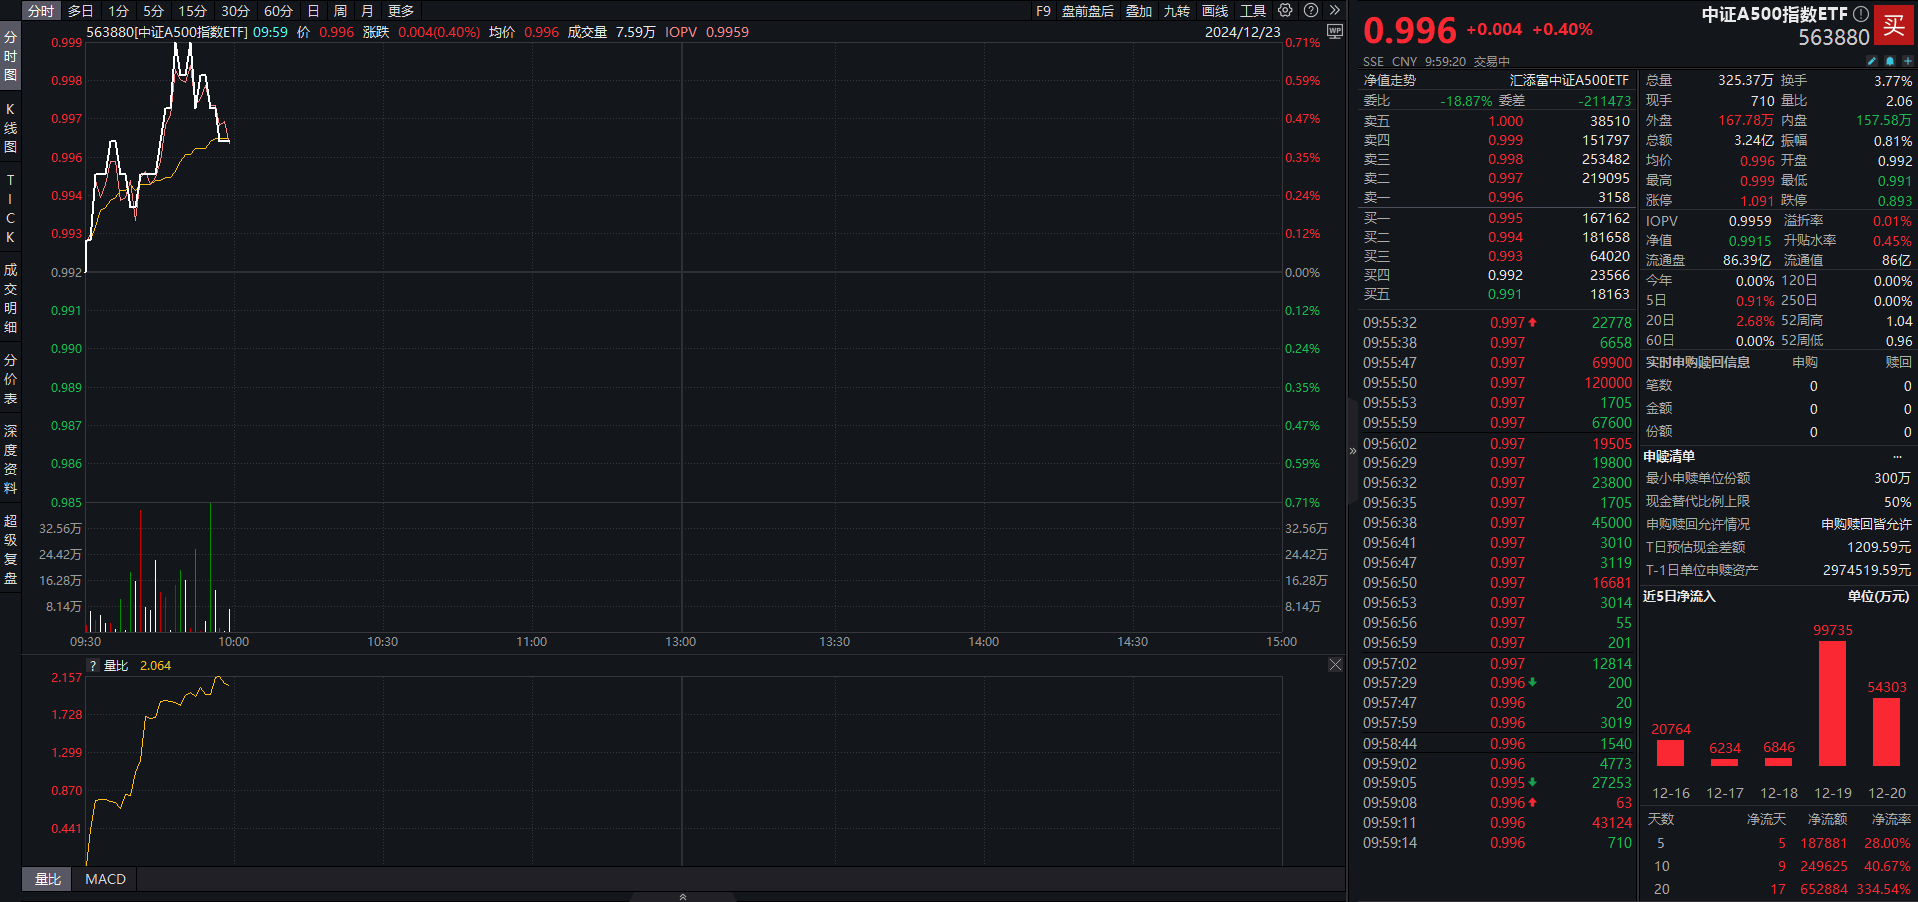This screenshot has width=1918, height=902.
Task: Open the chart settings gear icon
Action: point(1285,11)
